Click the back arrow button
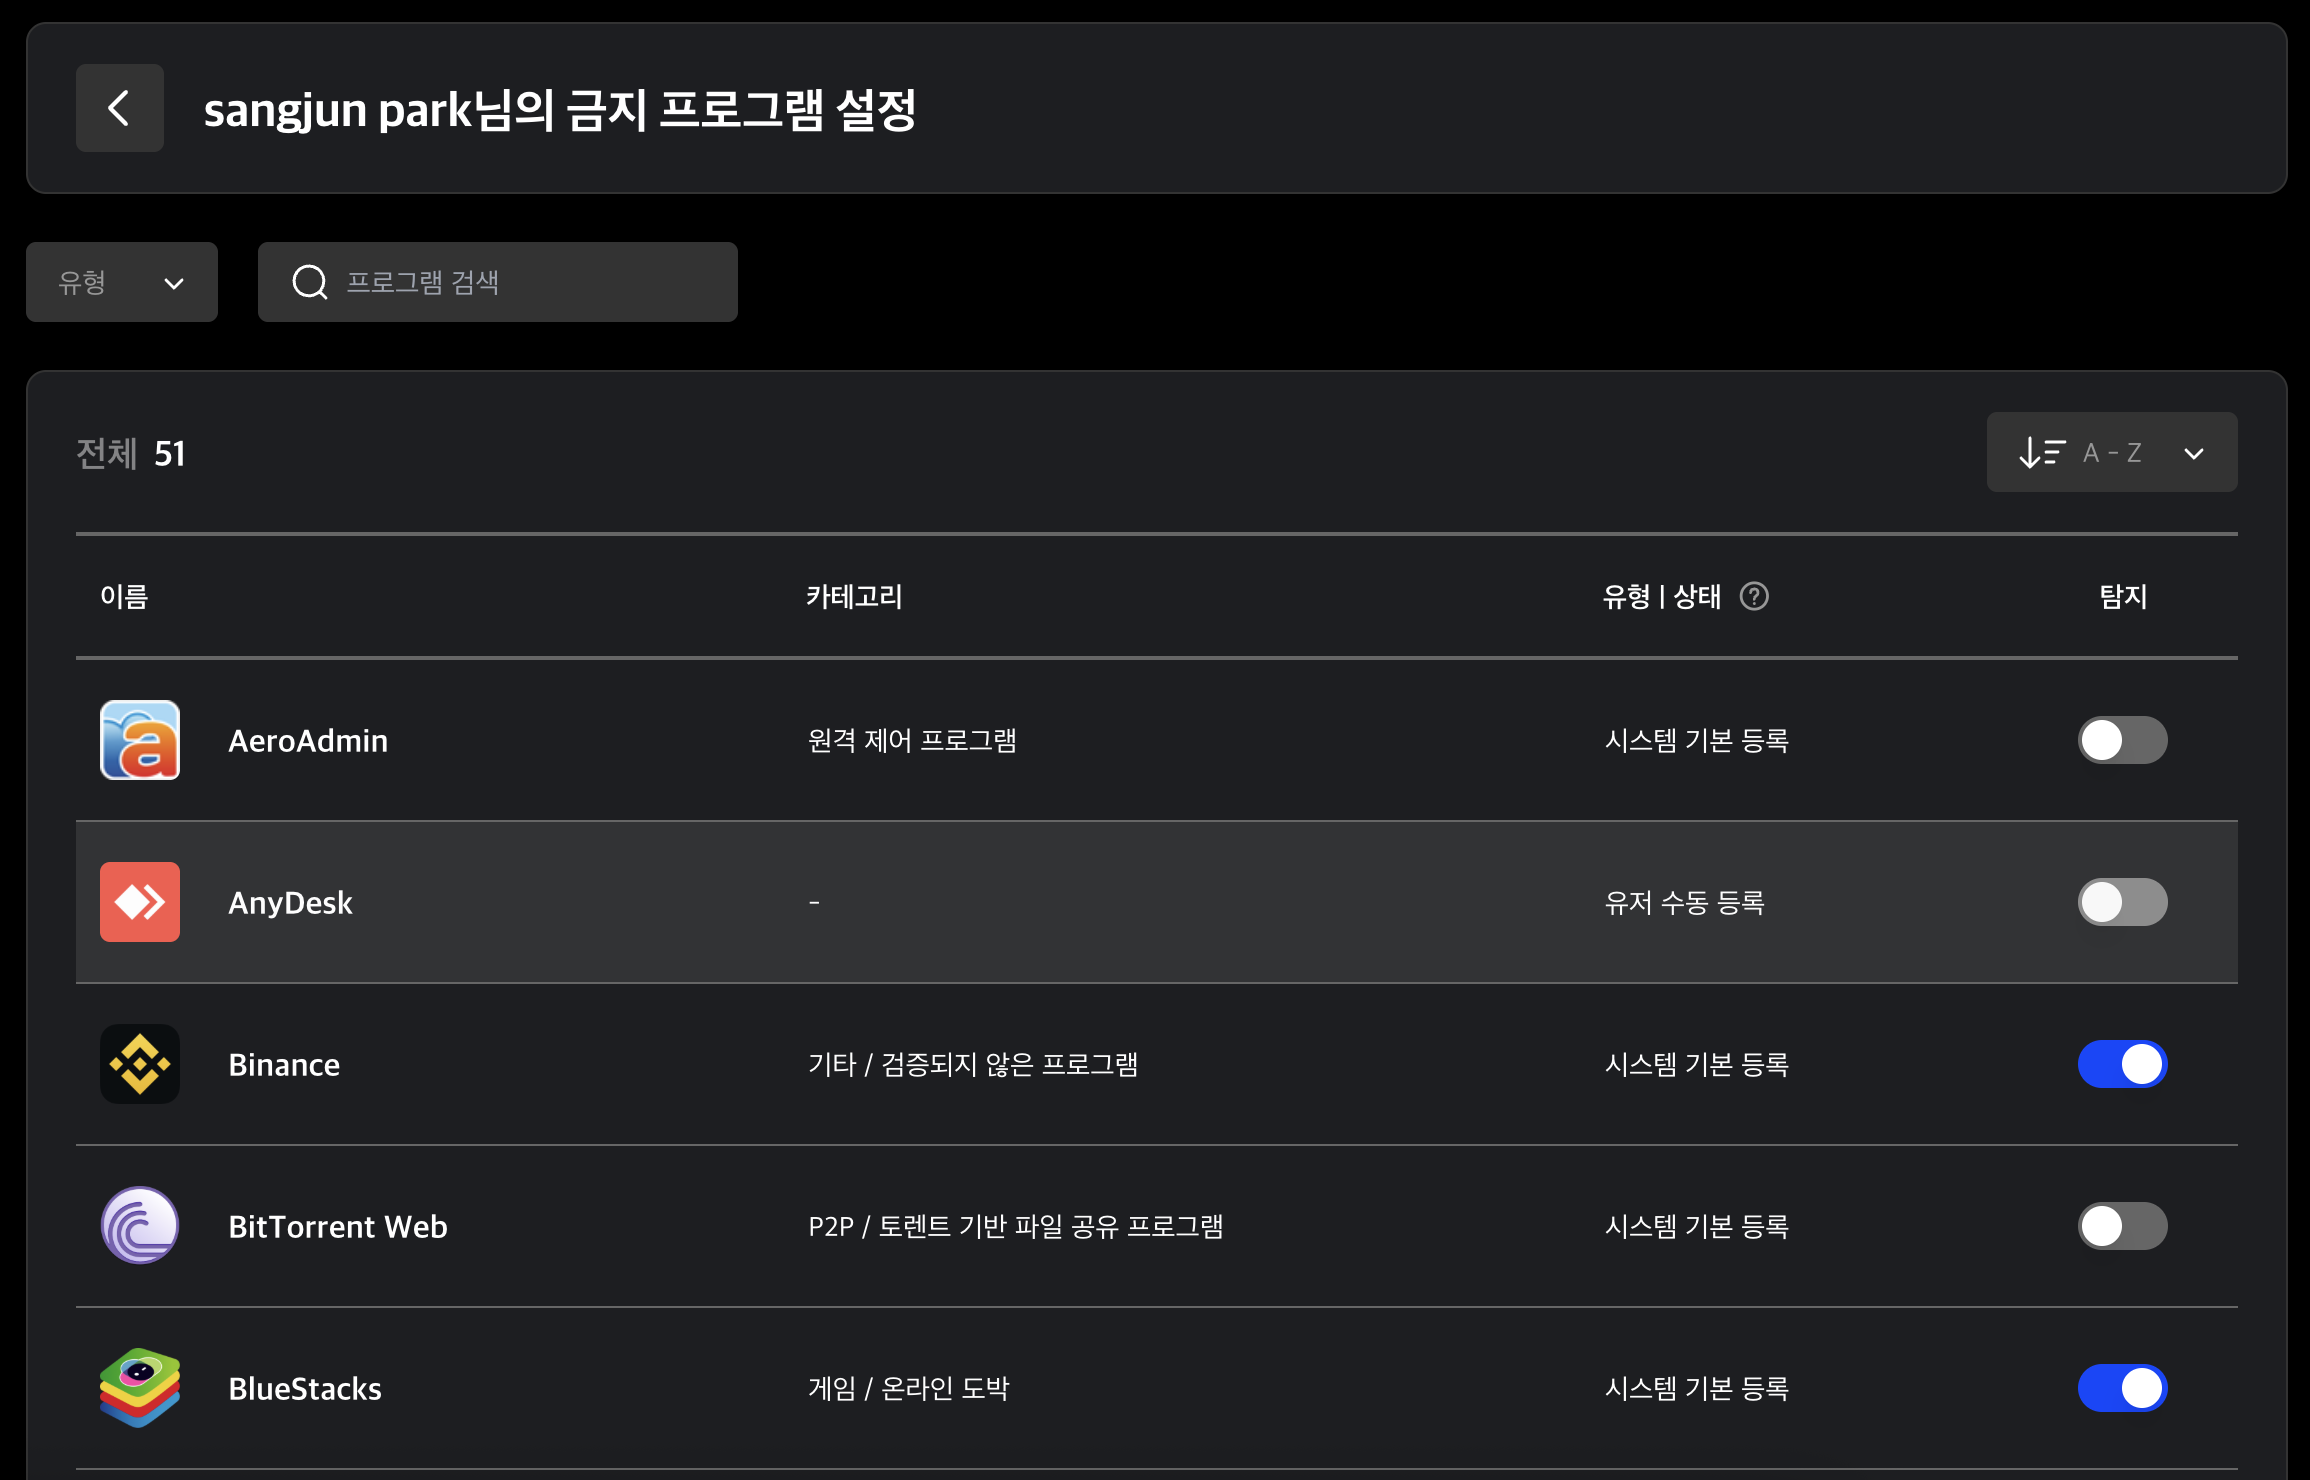 click(x=119, y=108)
